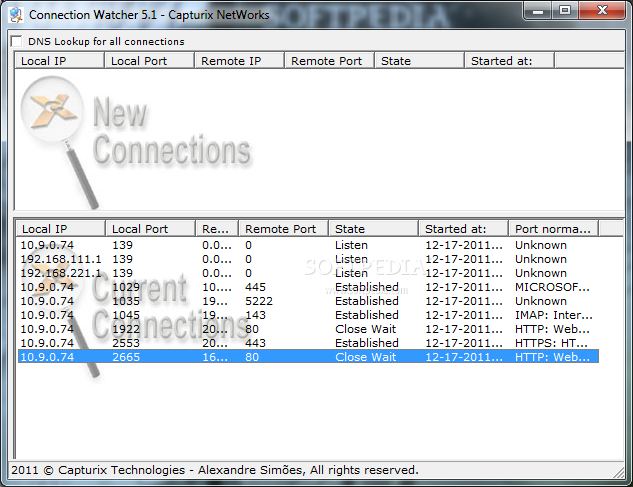Image resolution: width=633 pixels, height=487 pixels.
Task: Click the resize grip at window corner
Action: pyautogui.click(x=619, y=473)
